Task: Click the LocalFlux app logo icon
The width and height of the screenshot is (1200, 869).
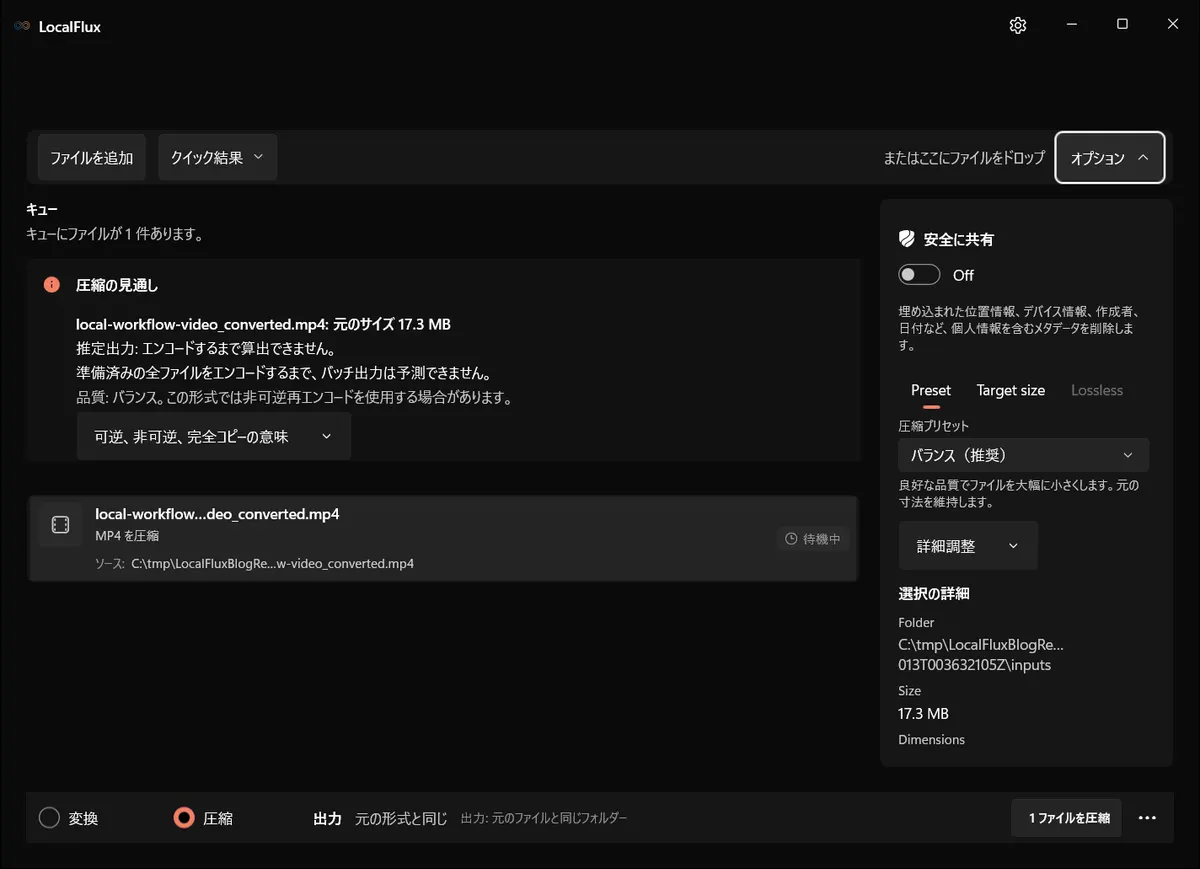Action: pyautogui.click(x=21, y=26)
